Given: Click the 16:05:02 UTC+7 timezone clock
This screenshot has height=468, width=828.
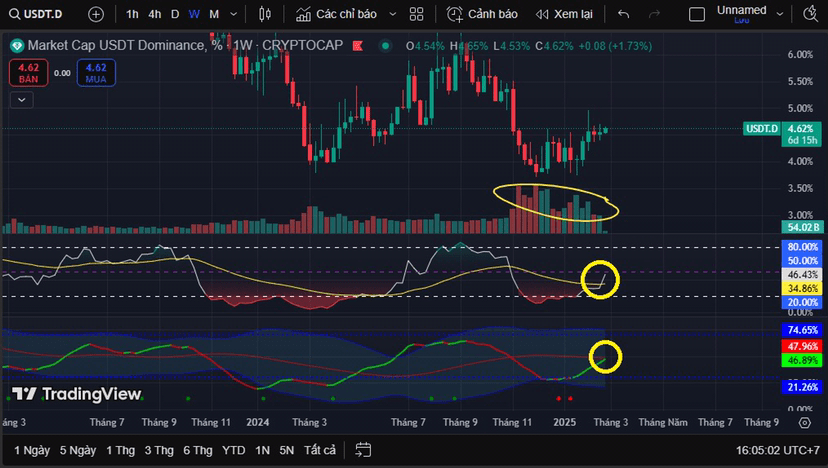Looking at the screenshot, I should (x=777, y=450).
